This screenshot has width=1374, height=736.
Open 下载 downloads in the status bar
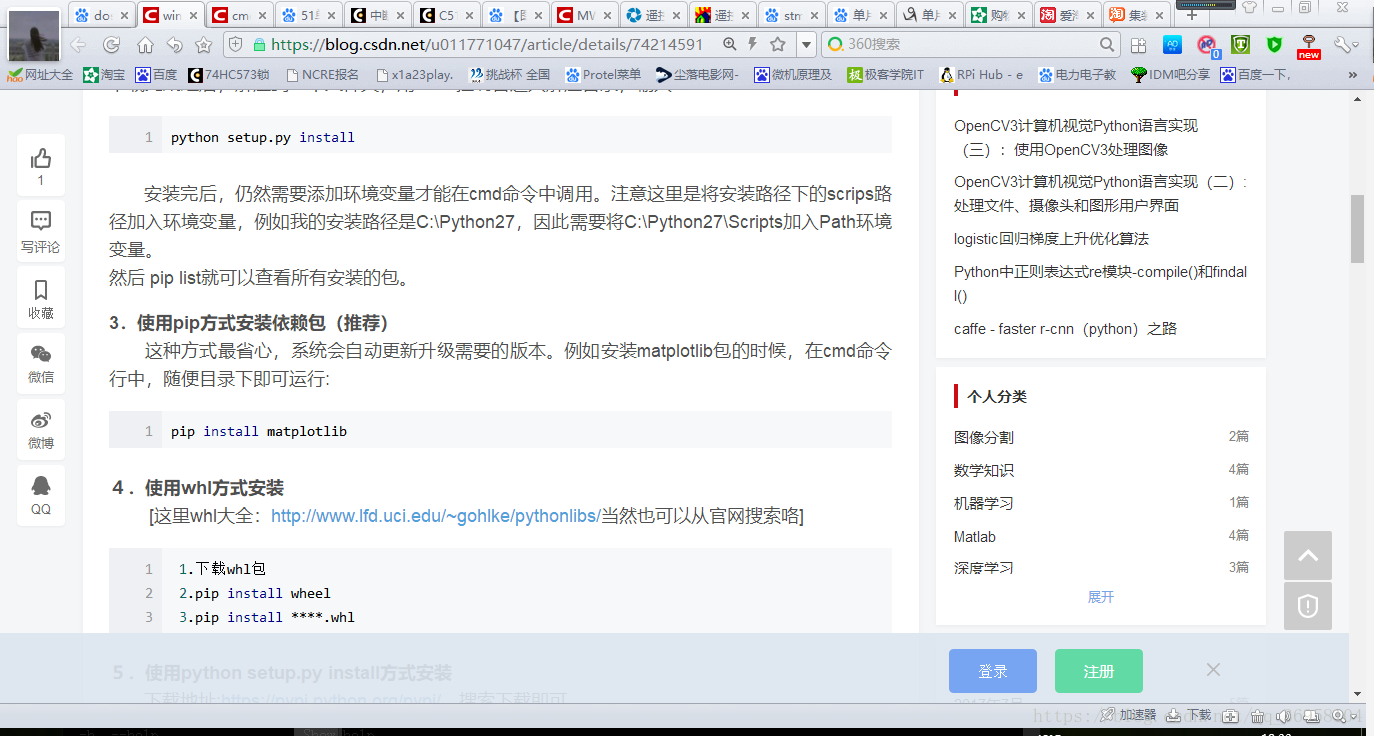click(1189, 715)
